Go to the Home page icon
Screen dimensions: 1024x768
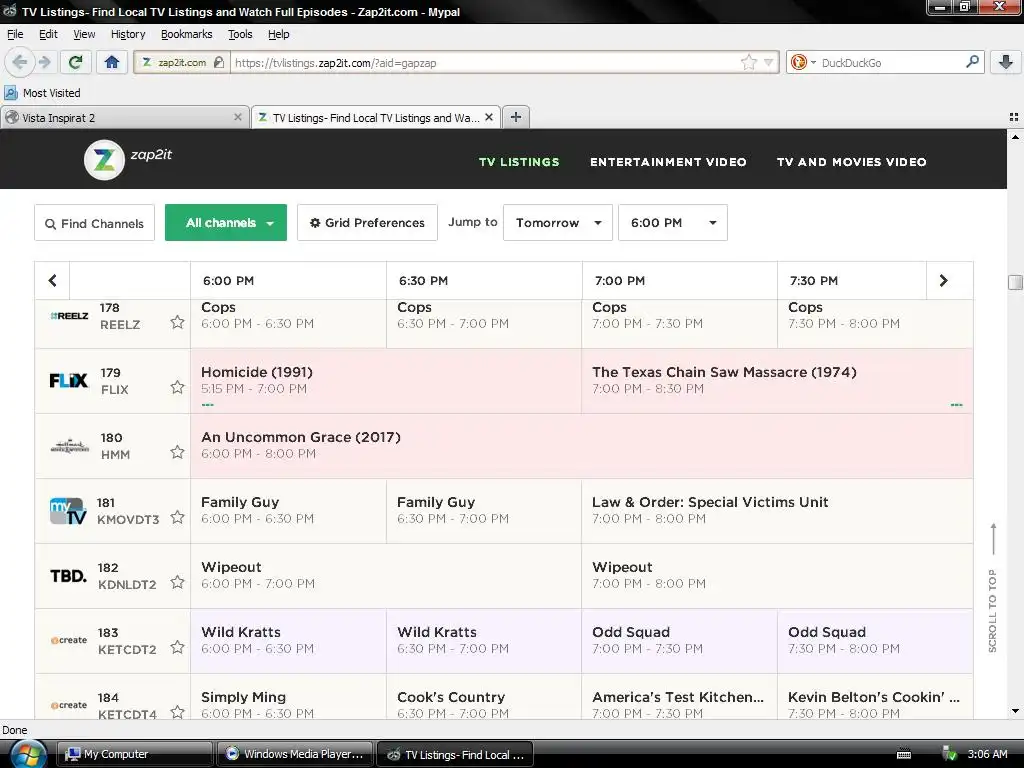[x=112, y=62]
